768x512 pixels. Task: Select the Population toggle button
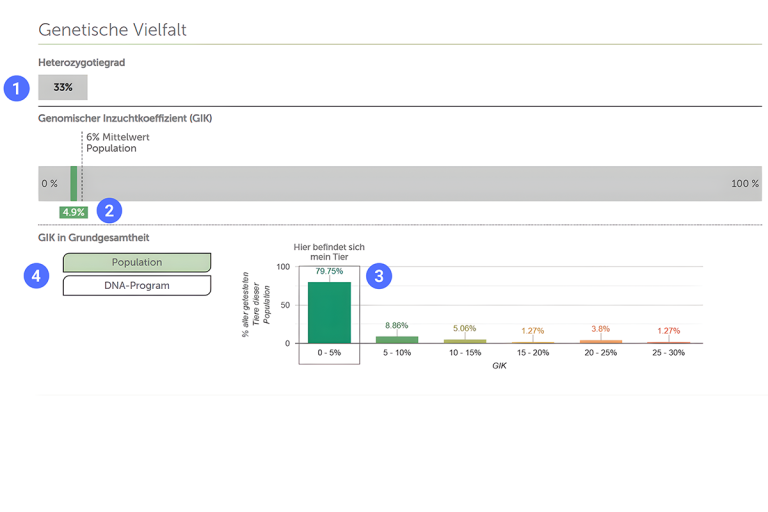[x=137, y=263]
